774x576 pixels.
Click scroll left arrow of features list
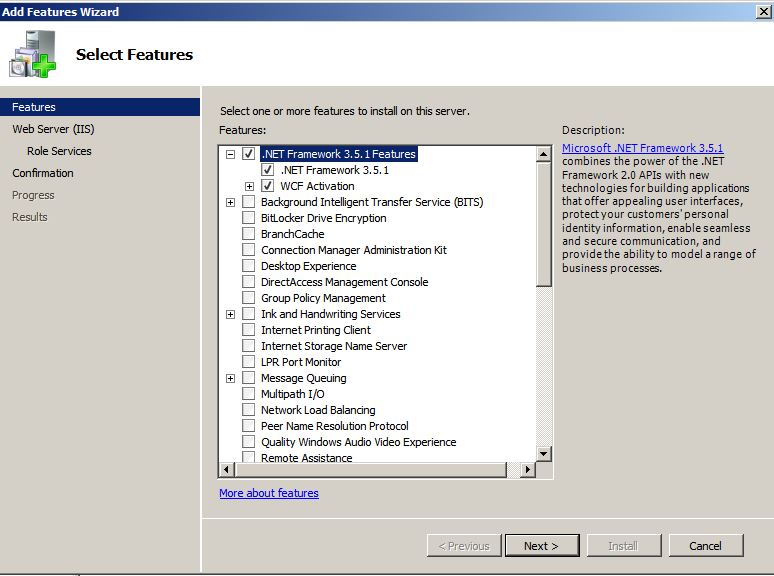click(227, 469)
